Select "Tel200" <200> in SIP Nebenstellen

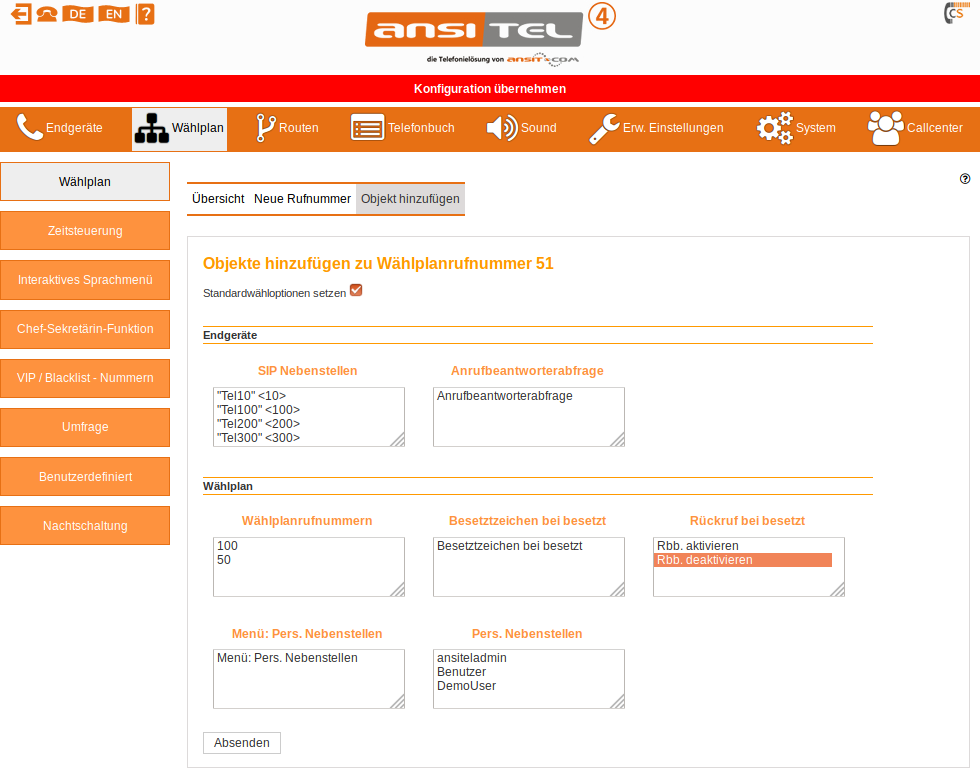[x=258, y=424]
